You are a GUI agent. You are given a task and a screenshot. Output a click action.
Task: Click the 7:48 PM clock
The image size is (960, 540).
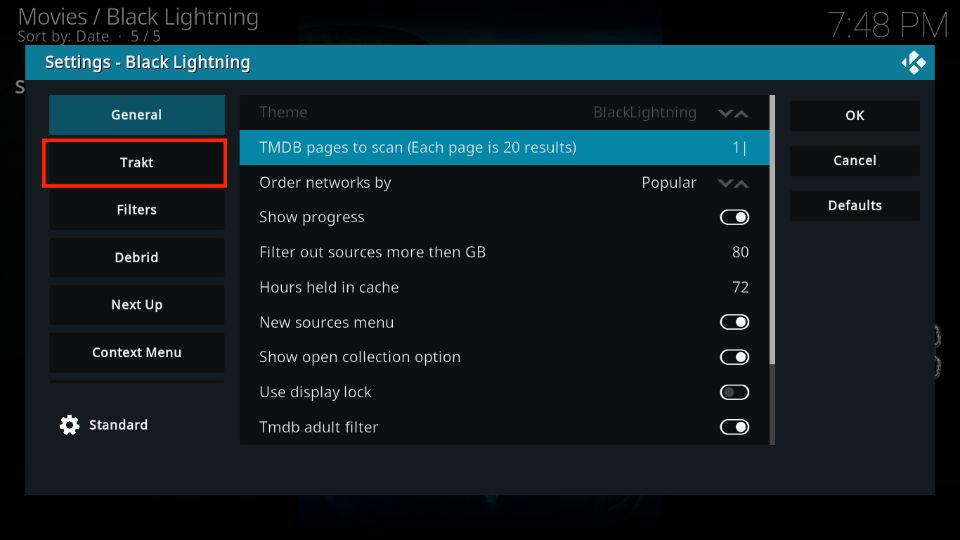point(888,25)
